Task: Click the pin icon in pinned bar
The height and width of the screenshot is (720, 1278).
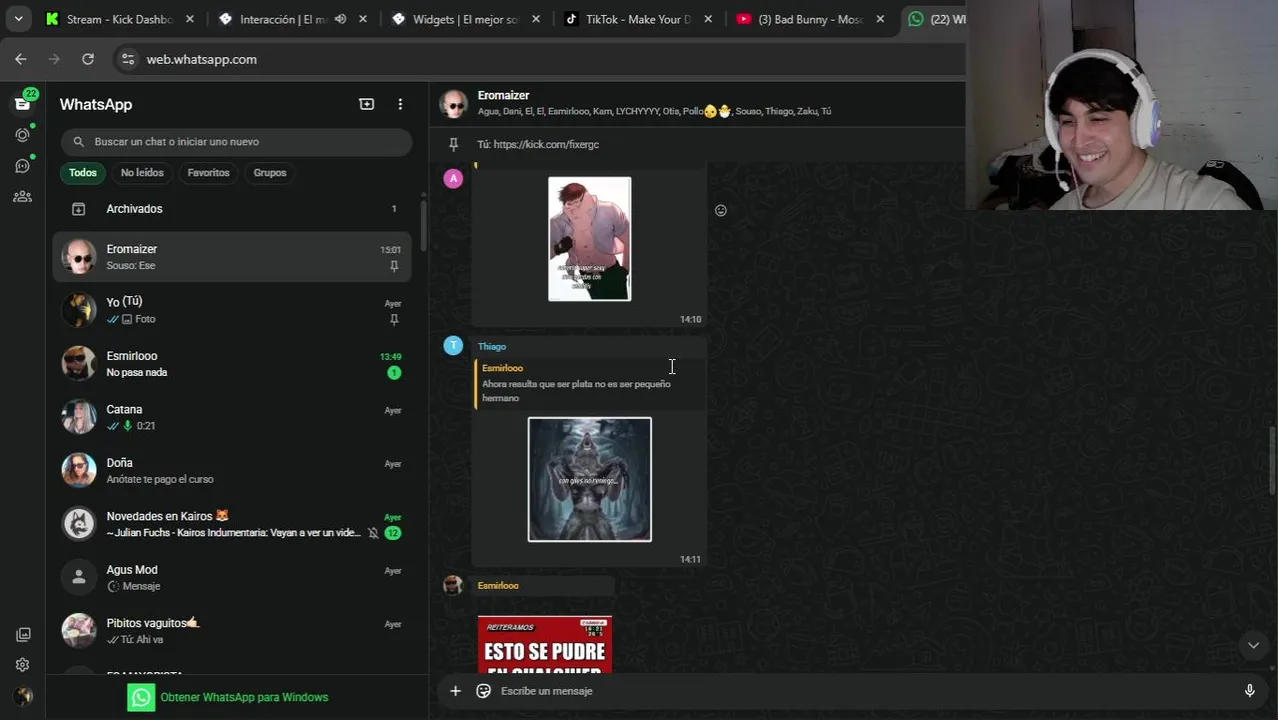Action: click(453, 144)
